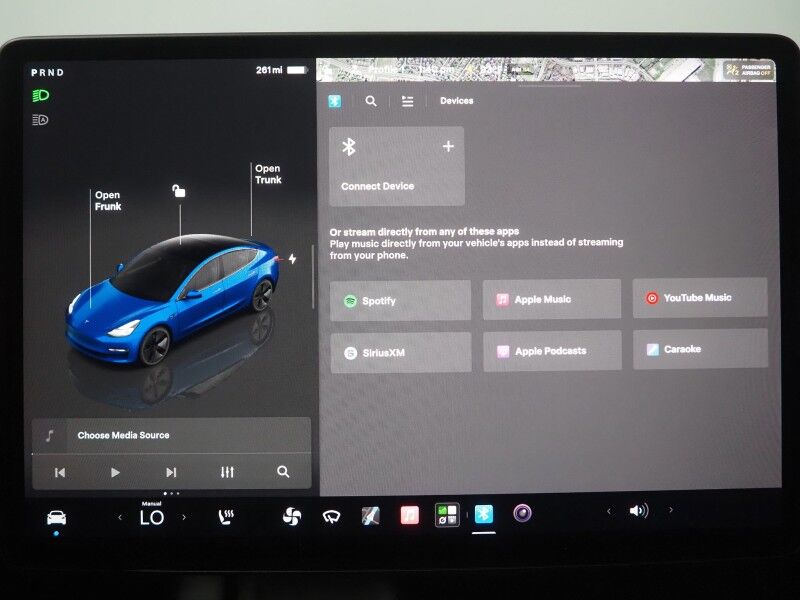Screen dimensions: 800x600
Task: Search media from the player card
Action: 283,472
